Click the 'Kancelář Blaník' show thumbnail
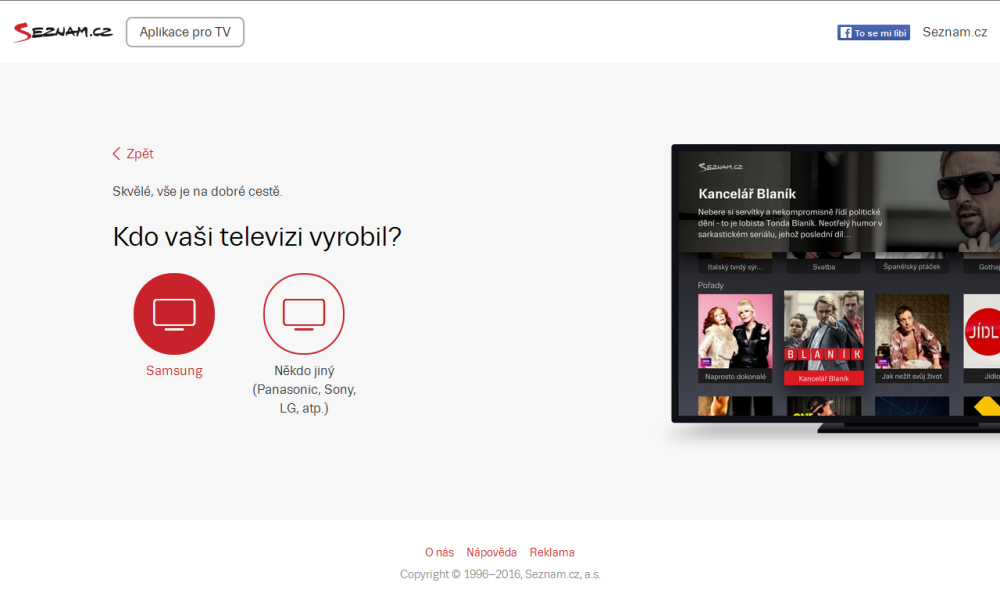1000x604 pixels. pyautogui.click(x=823, y=335)
